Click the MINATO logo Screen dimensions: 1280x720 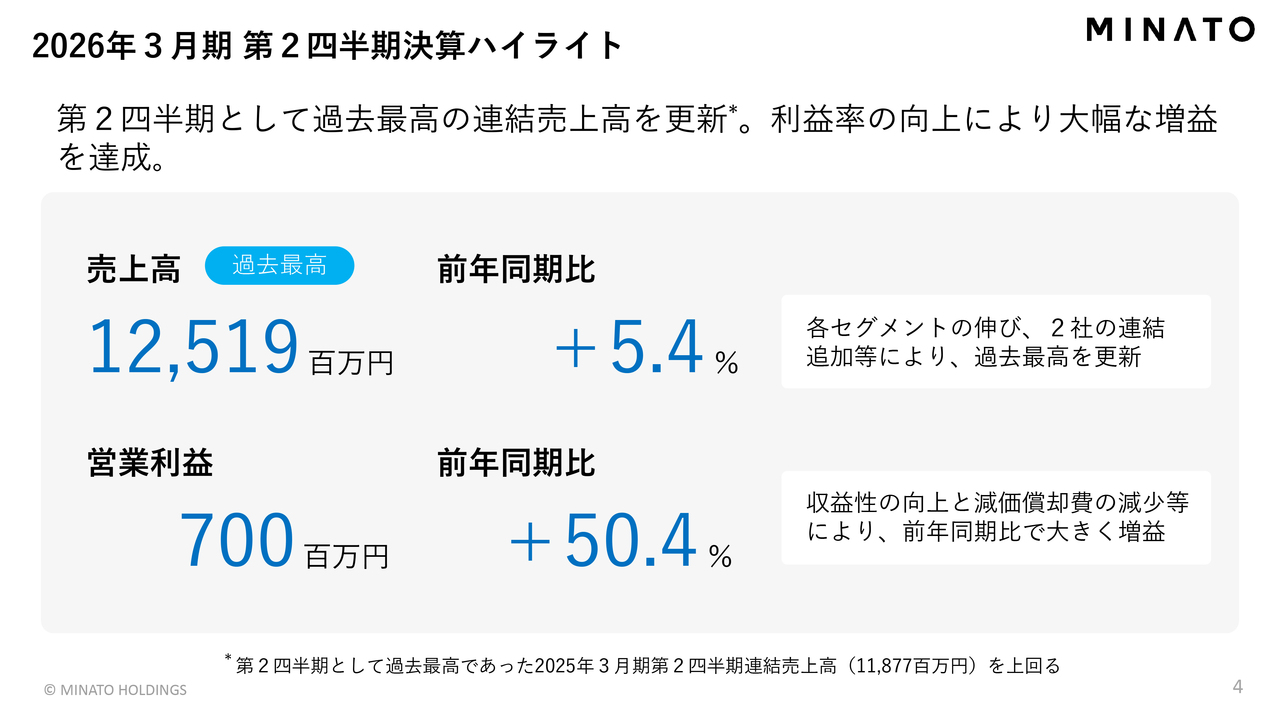point(1170,30)
